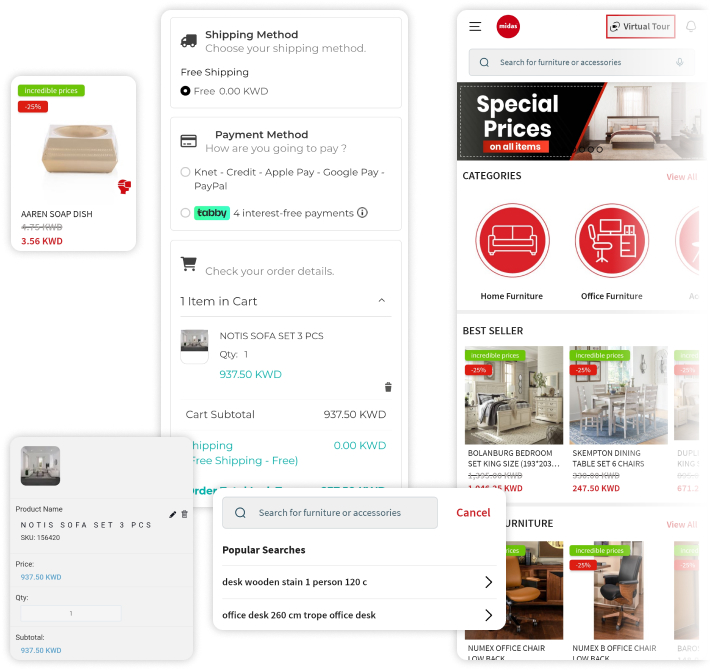Viewport: 710px width, 670px height.
Task: Click View All next to Categories
Action: coord(681,177)
